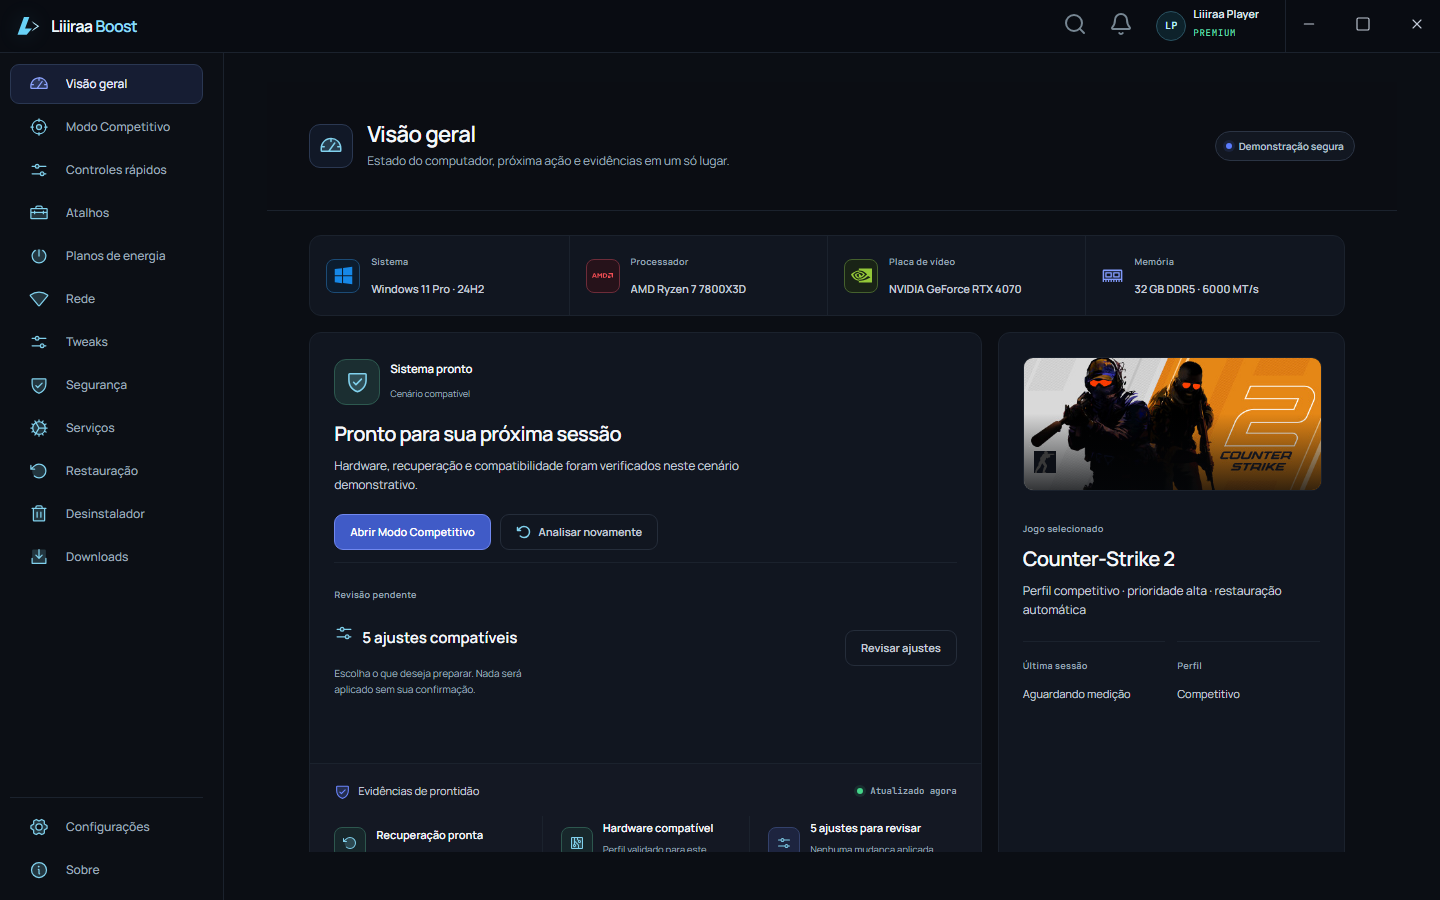The image size is (1440, 900).
Task: Click the Atalhos briefcase icon
Action: point(39,213)
